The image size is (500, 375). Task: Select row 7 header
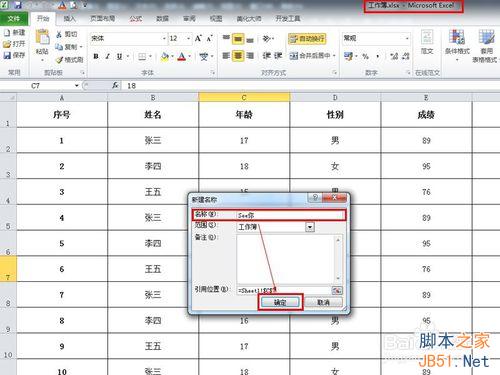[x=8, y=269]
